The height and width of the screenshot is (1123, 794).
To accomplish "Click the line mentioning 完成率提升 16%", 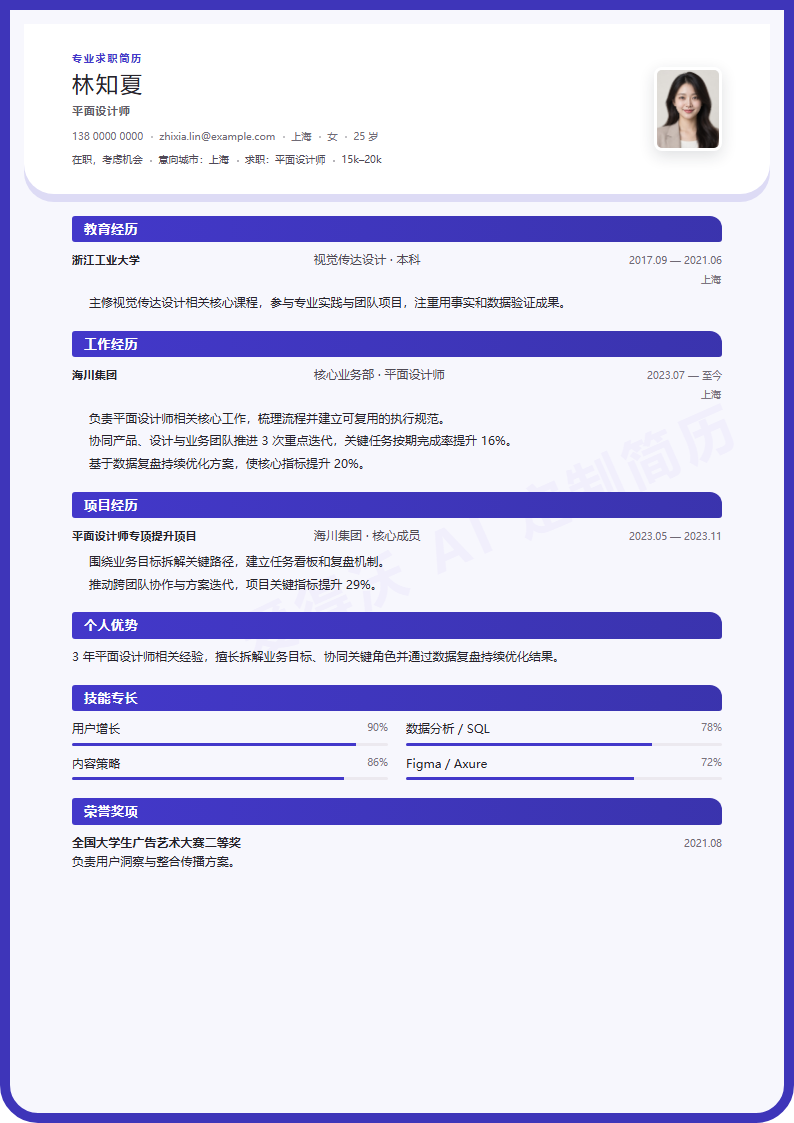I will (x=301, y=441).
